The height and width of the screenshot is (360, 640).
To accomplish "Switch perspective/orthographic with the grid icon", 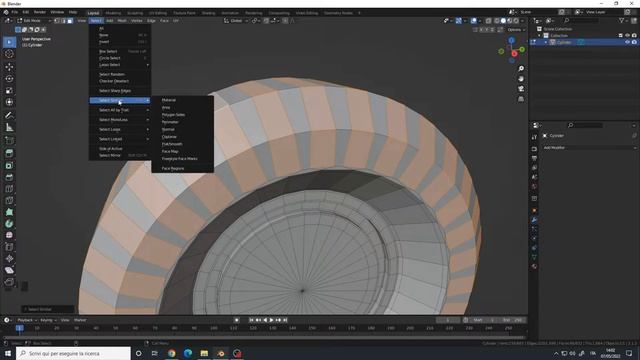I will tap(521, 99).
